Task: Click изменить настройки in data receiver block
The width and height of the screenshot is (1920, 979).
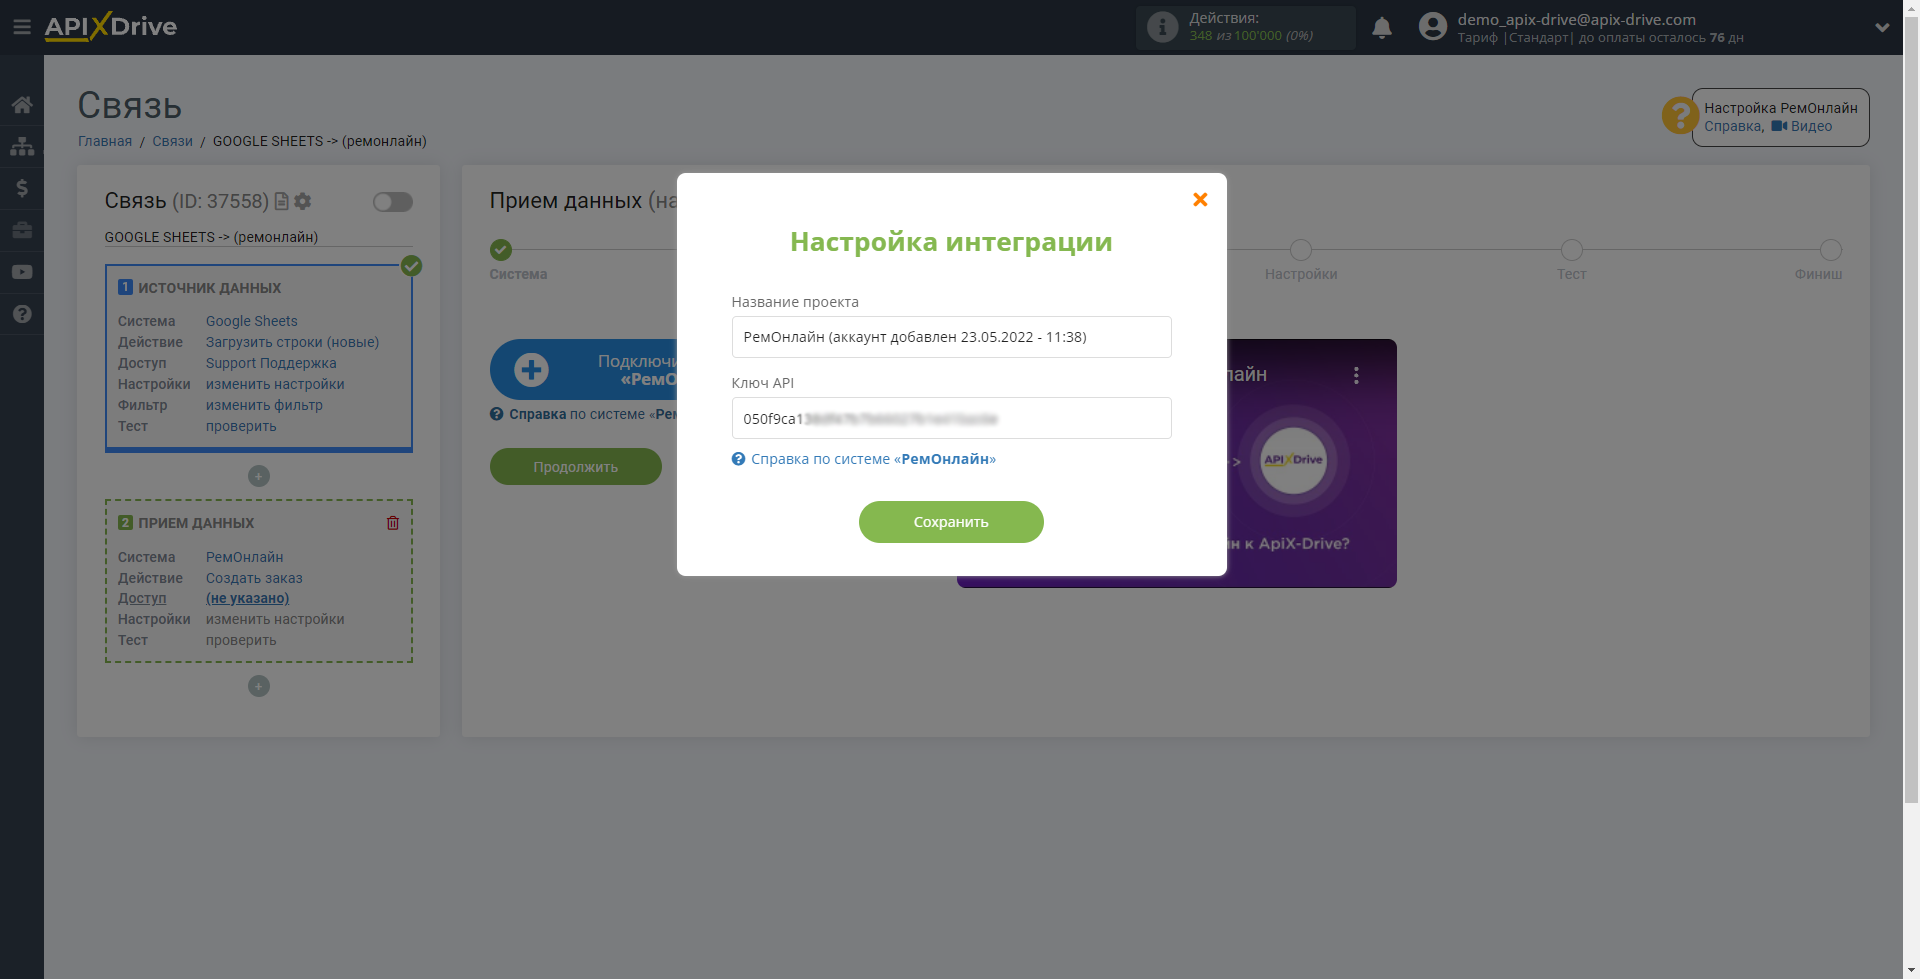Action: click(x=275, y=619)
